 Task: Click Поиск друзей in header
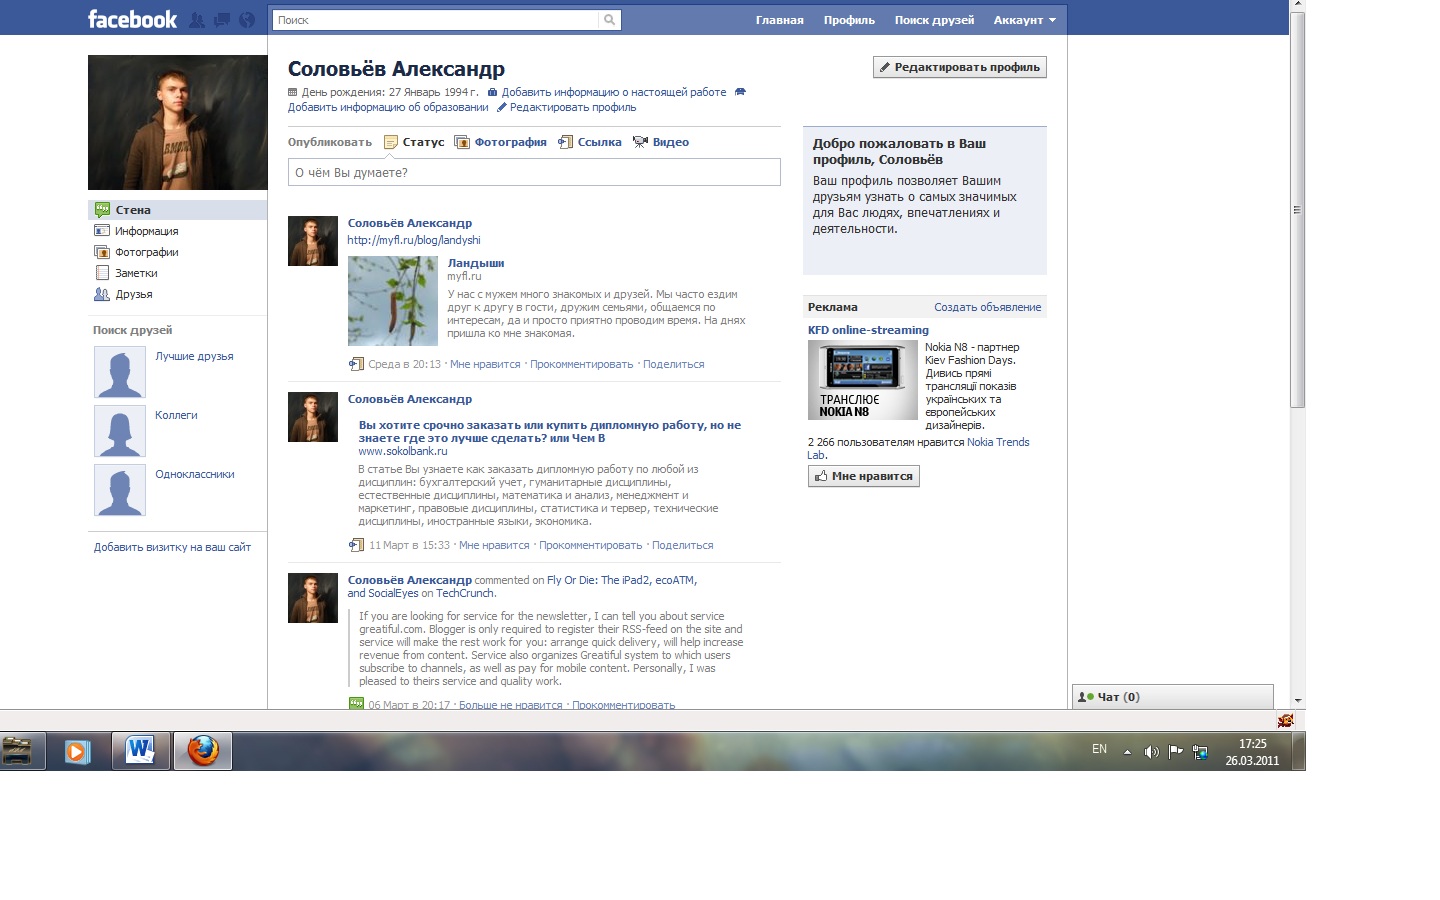click(934, 20)
